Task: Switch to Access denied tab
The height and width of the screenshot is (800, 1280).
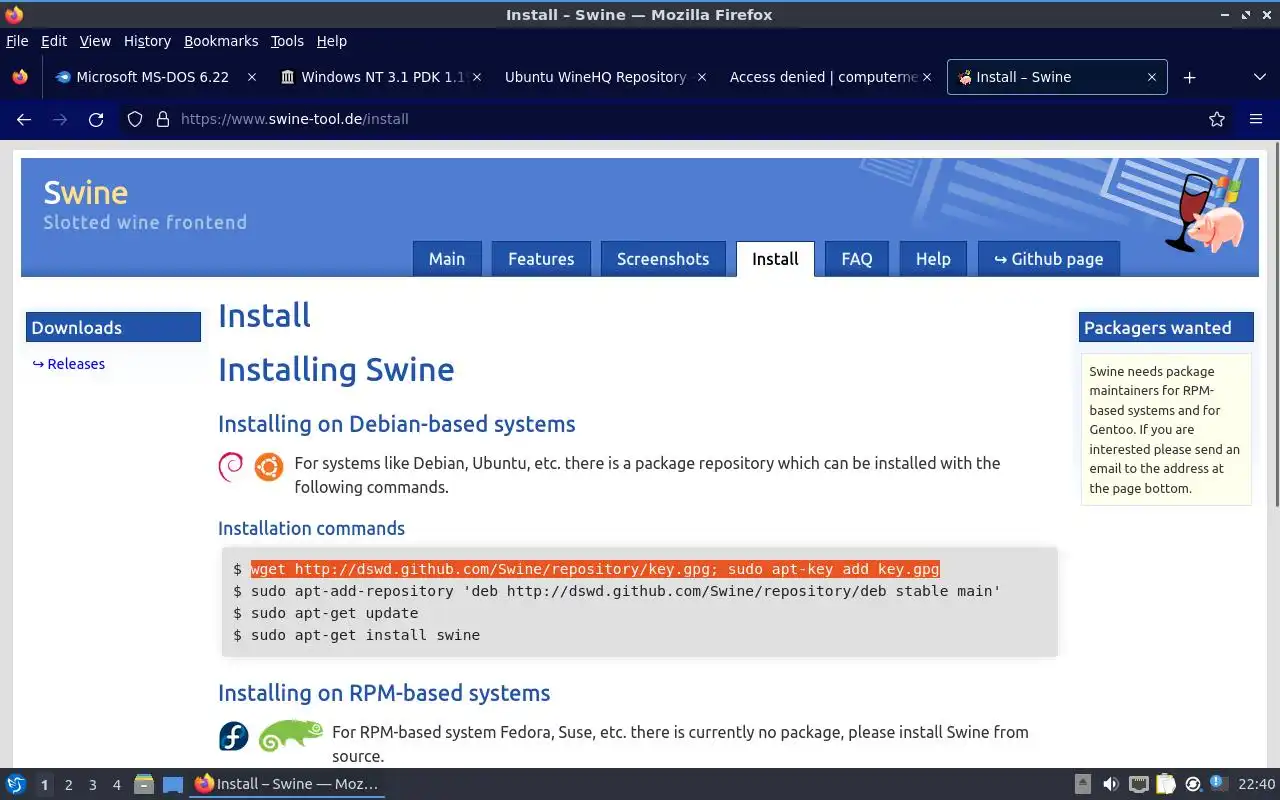Action: click(x=822, y=77)
